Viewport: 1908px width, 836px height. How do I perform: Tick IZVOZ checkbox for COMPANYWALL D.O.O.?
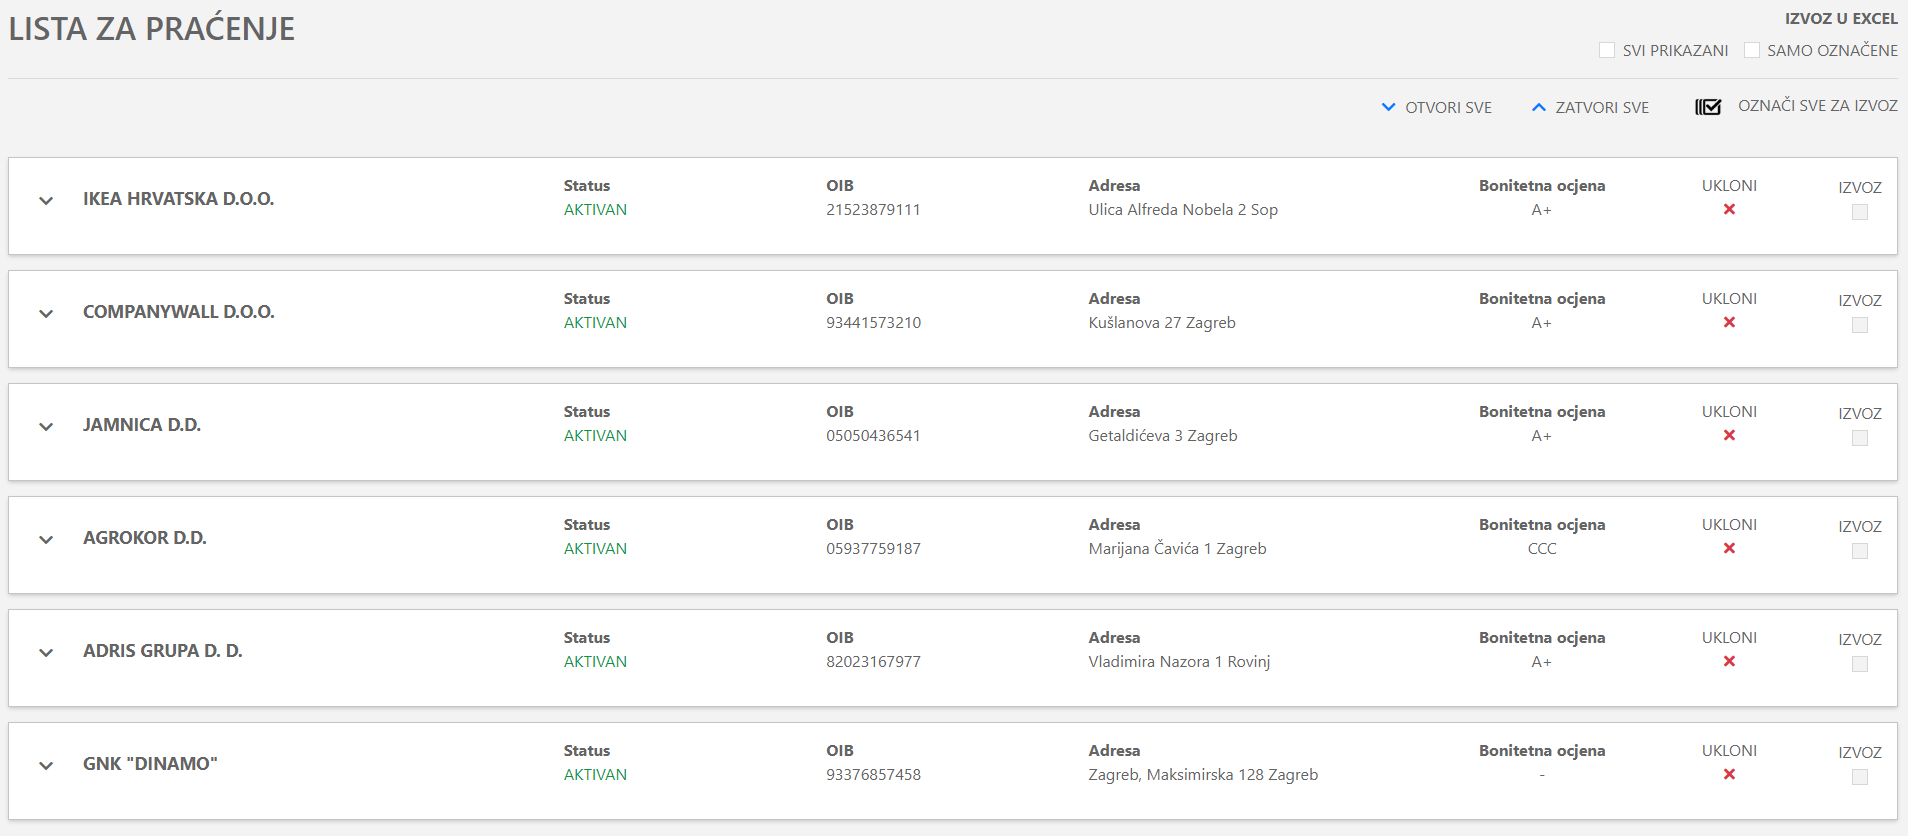[1860, 325]
